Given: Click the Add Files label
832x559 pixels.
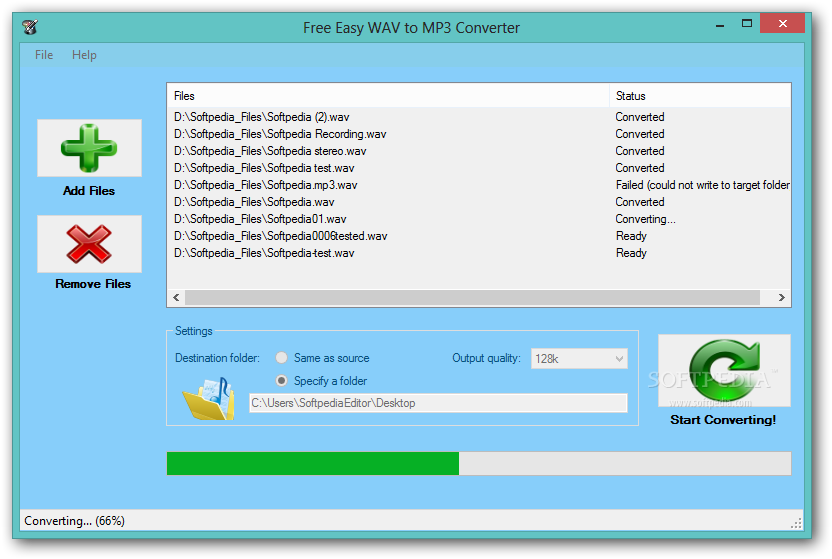Looking at the screenshot, I should (x=89, y=191).
